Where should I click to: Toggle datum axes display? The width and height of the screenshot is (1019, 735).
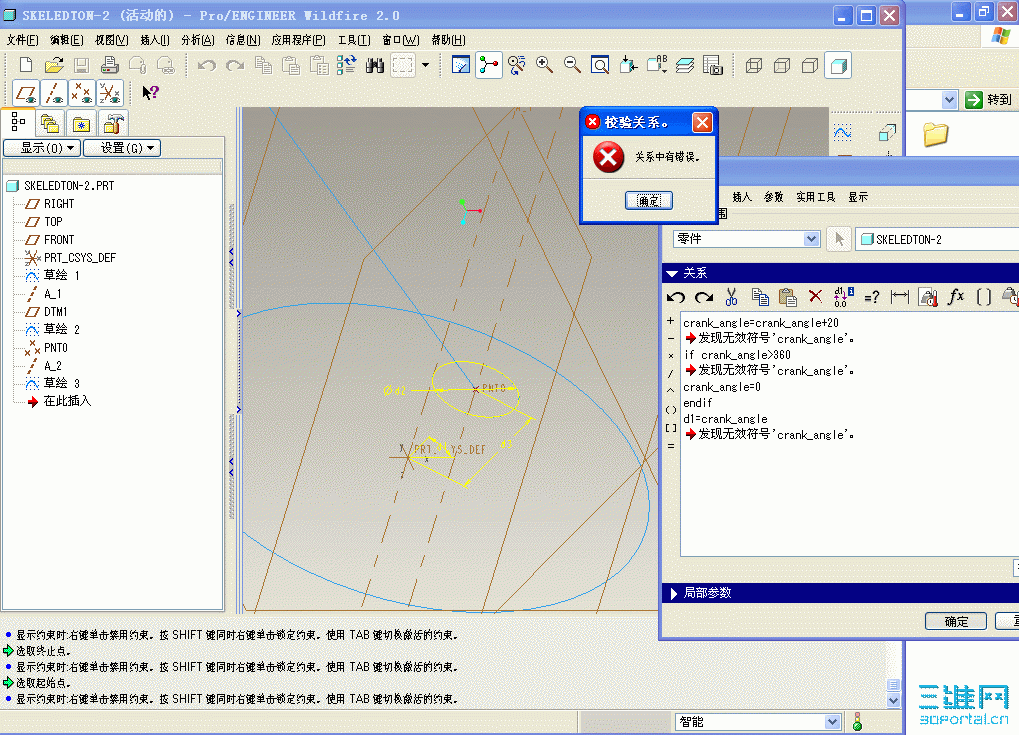tap(53, 93)
